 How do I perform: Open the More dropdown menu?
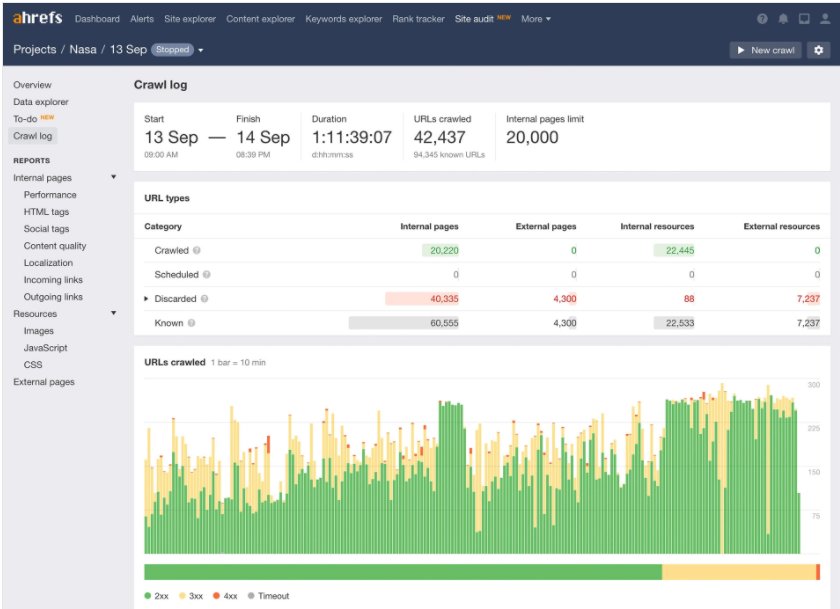coord(535,19)
